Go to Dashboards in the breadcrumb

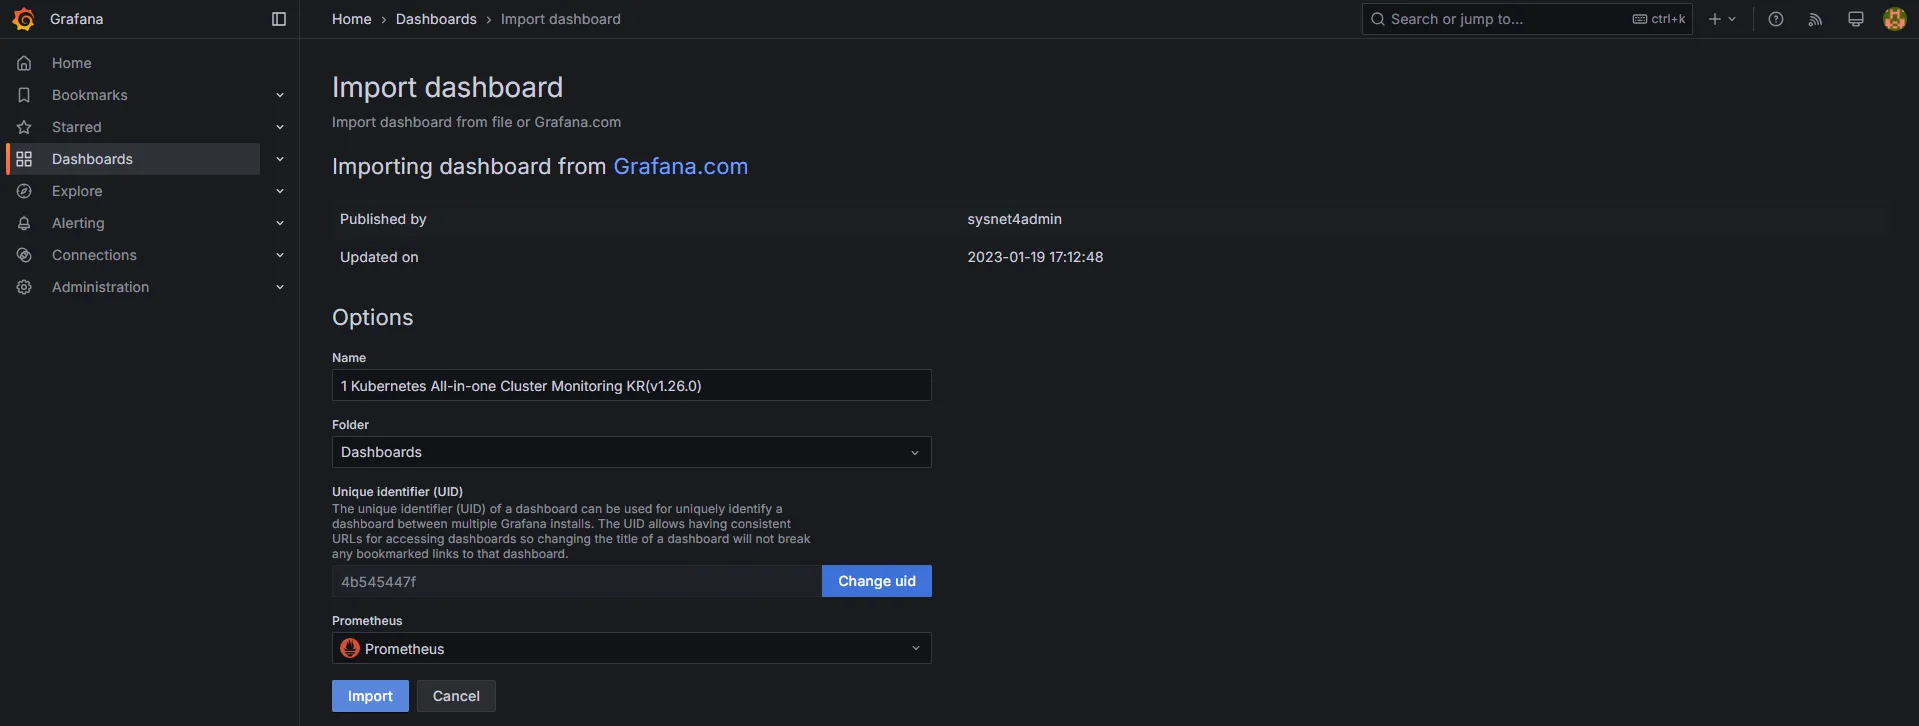(x=436, y=19)
